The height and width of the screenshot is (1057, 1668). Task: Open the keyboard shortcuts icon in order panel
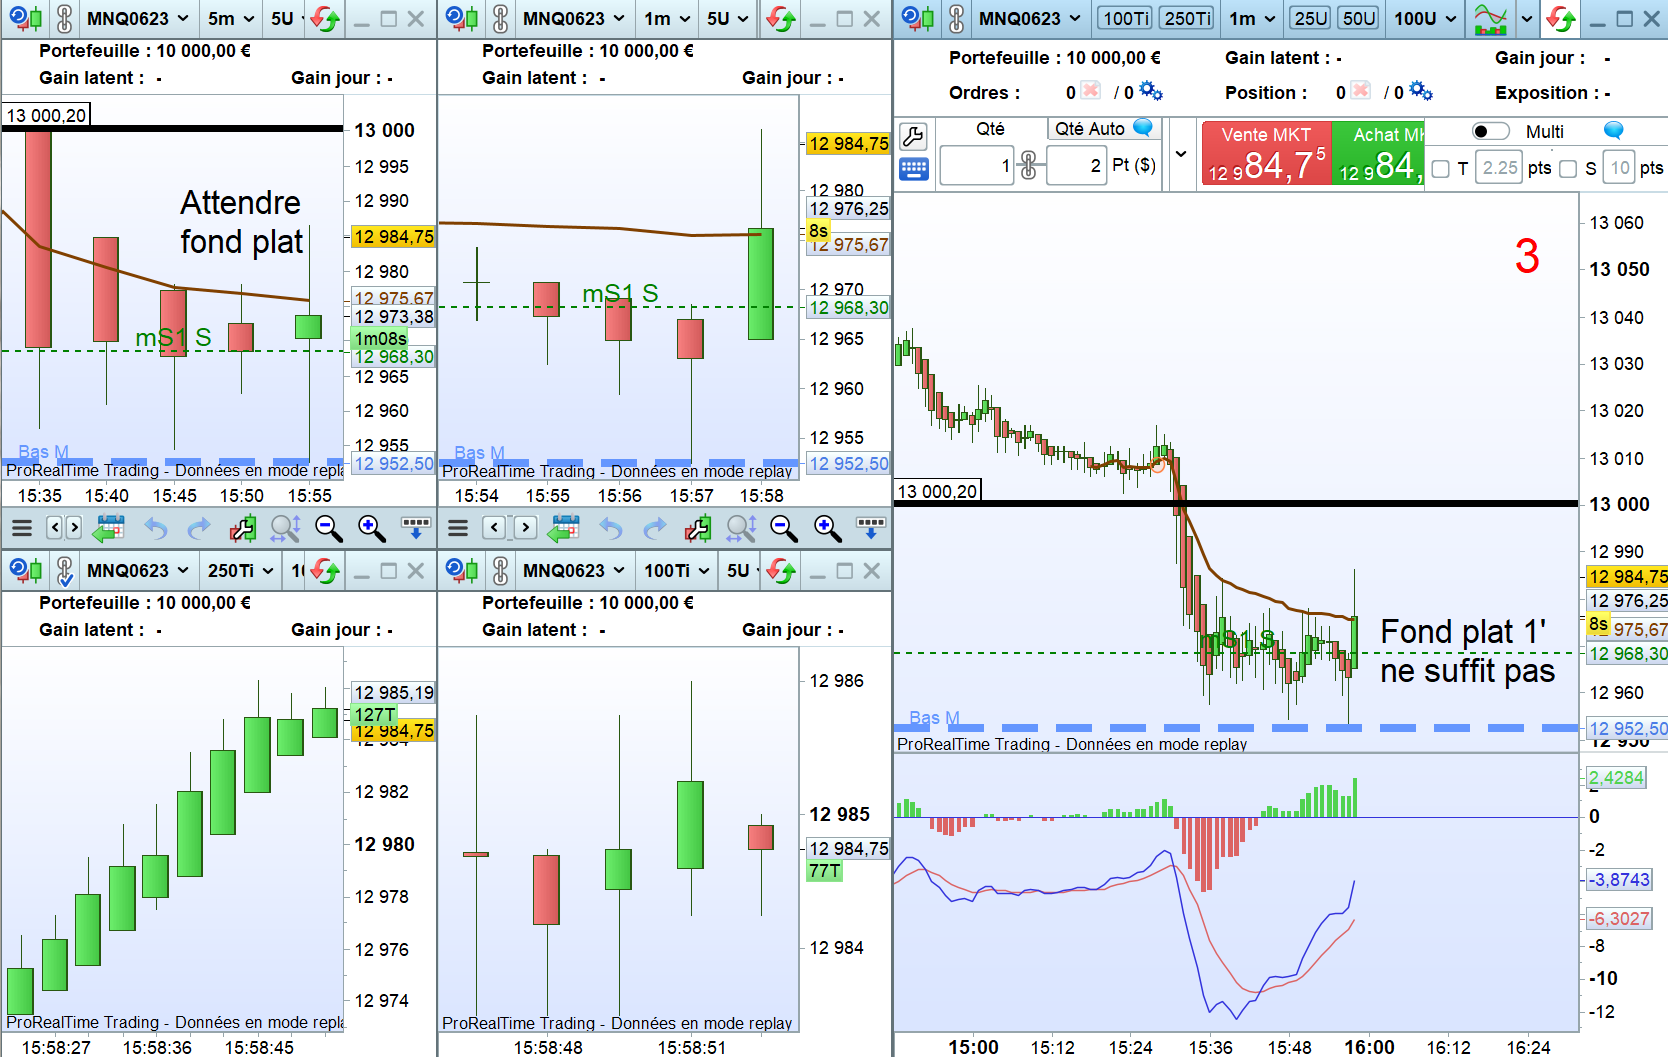[914, 169]
